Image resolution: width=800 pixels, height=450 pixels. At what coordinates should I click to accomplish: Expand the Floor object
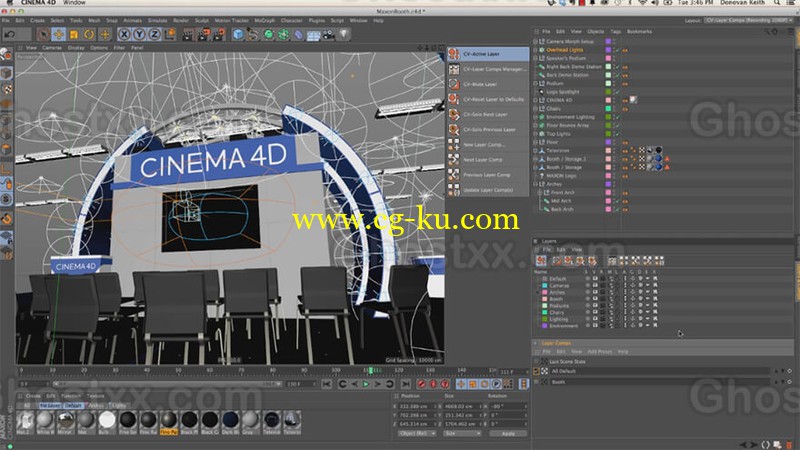[535, 142]
